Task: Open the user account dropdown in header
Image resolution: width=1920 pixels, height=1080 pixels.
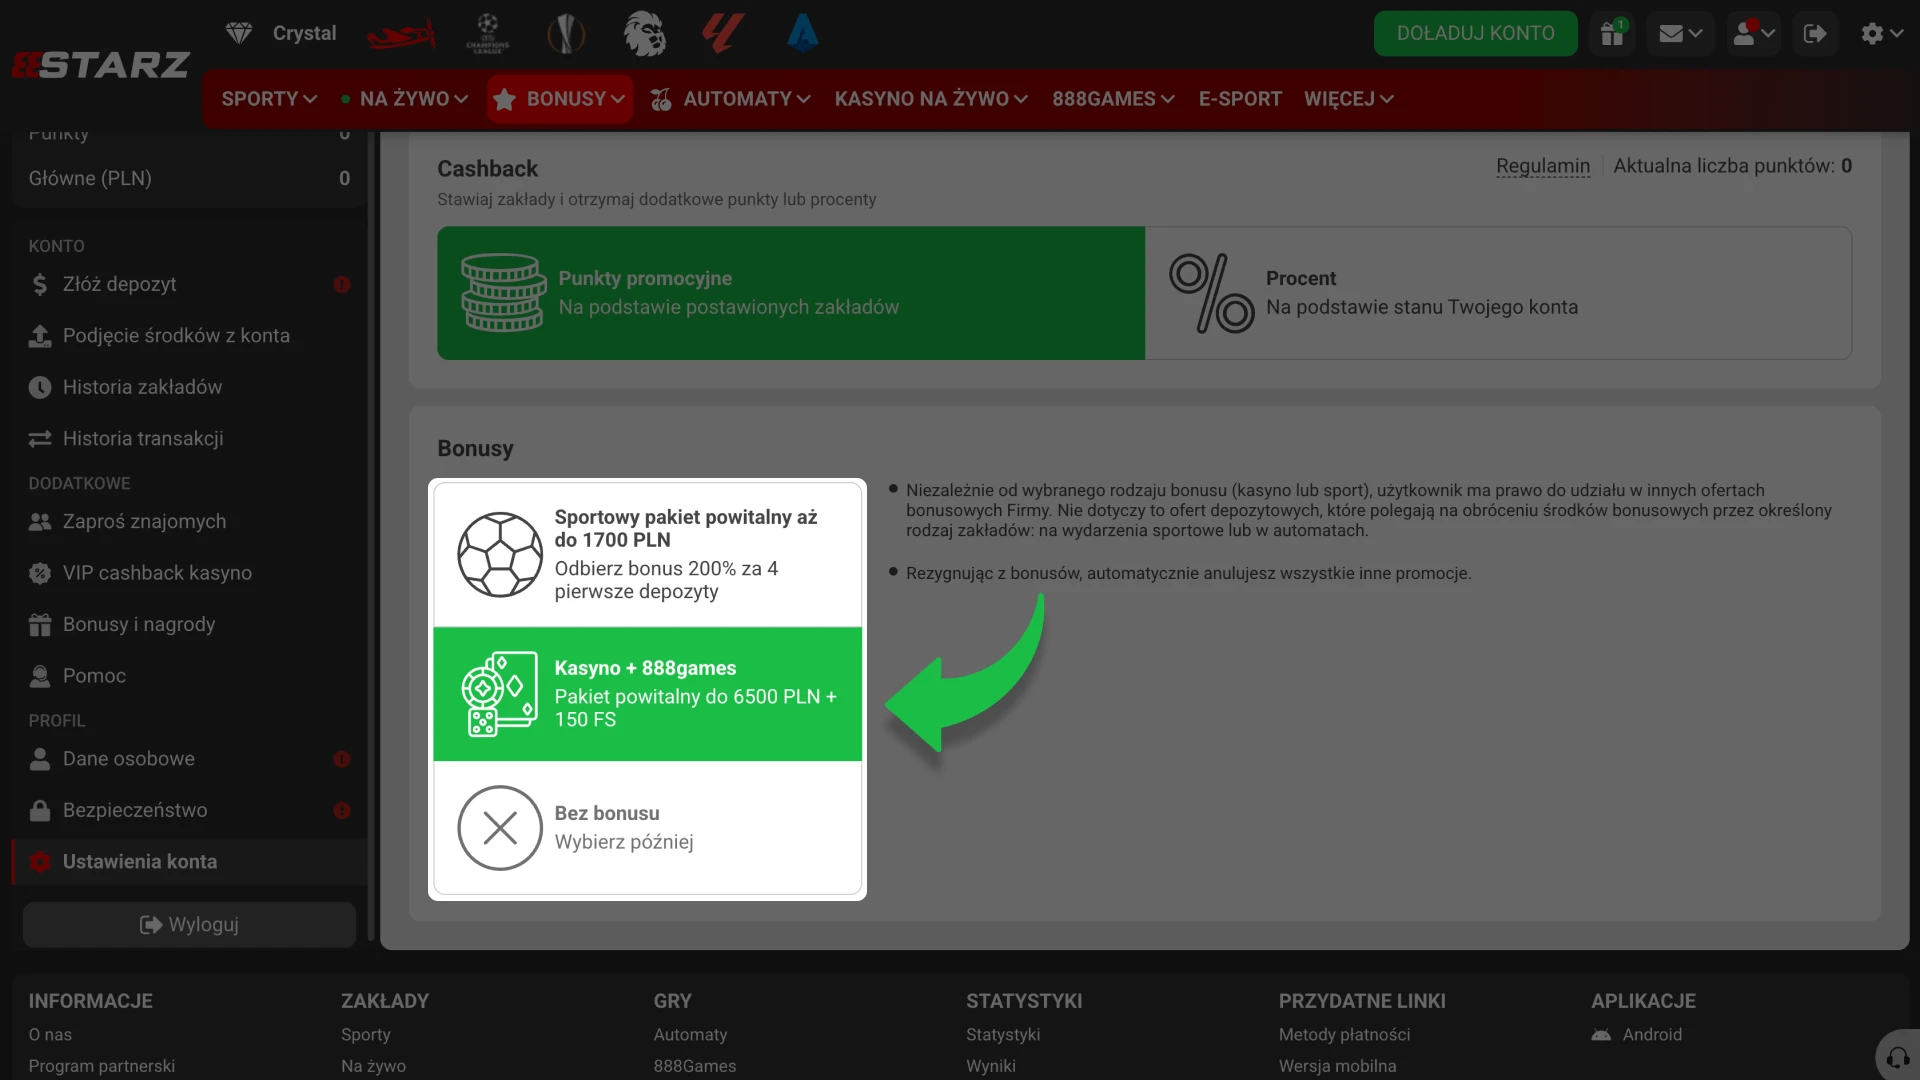Action: click(1753, 33)
